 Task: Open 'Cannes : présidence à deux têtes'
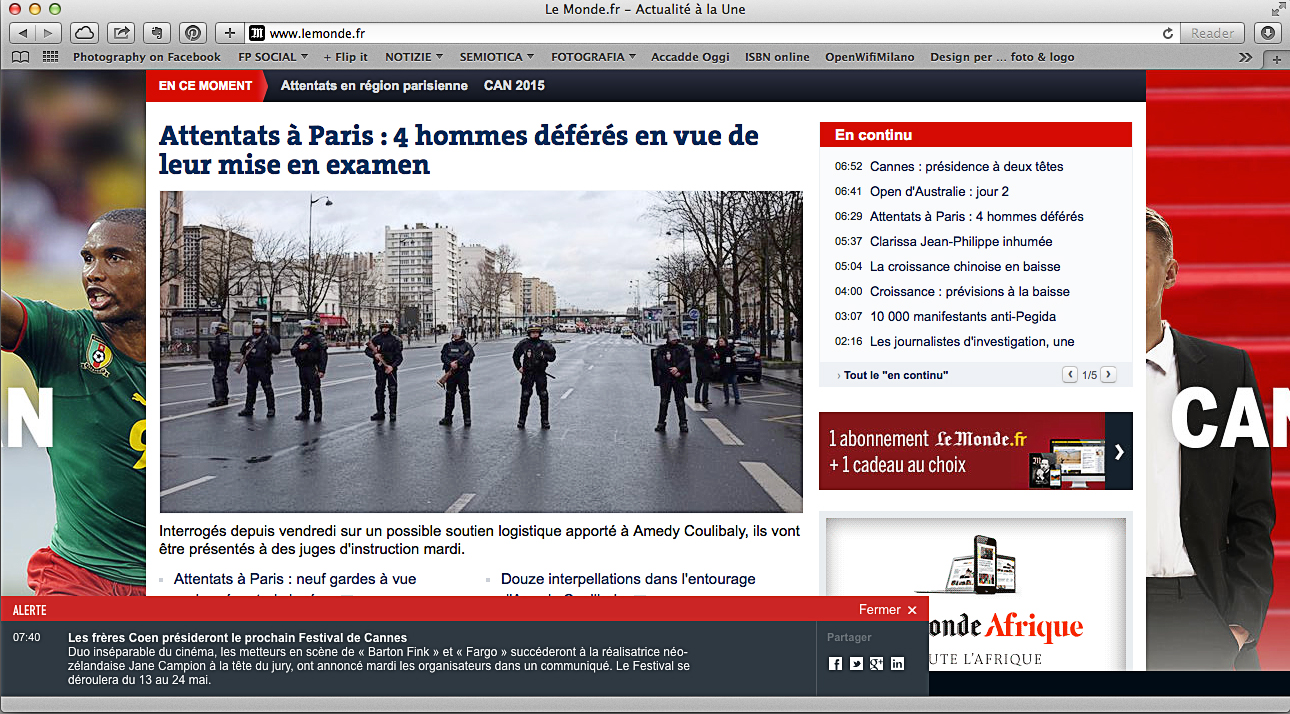pos(967,166)
